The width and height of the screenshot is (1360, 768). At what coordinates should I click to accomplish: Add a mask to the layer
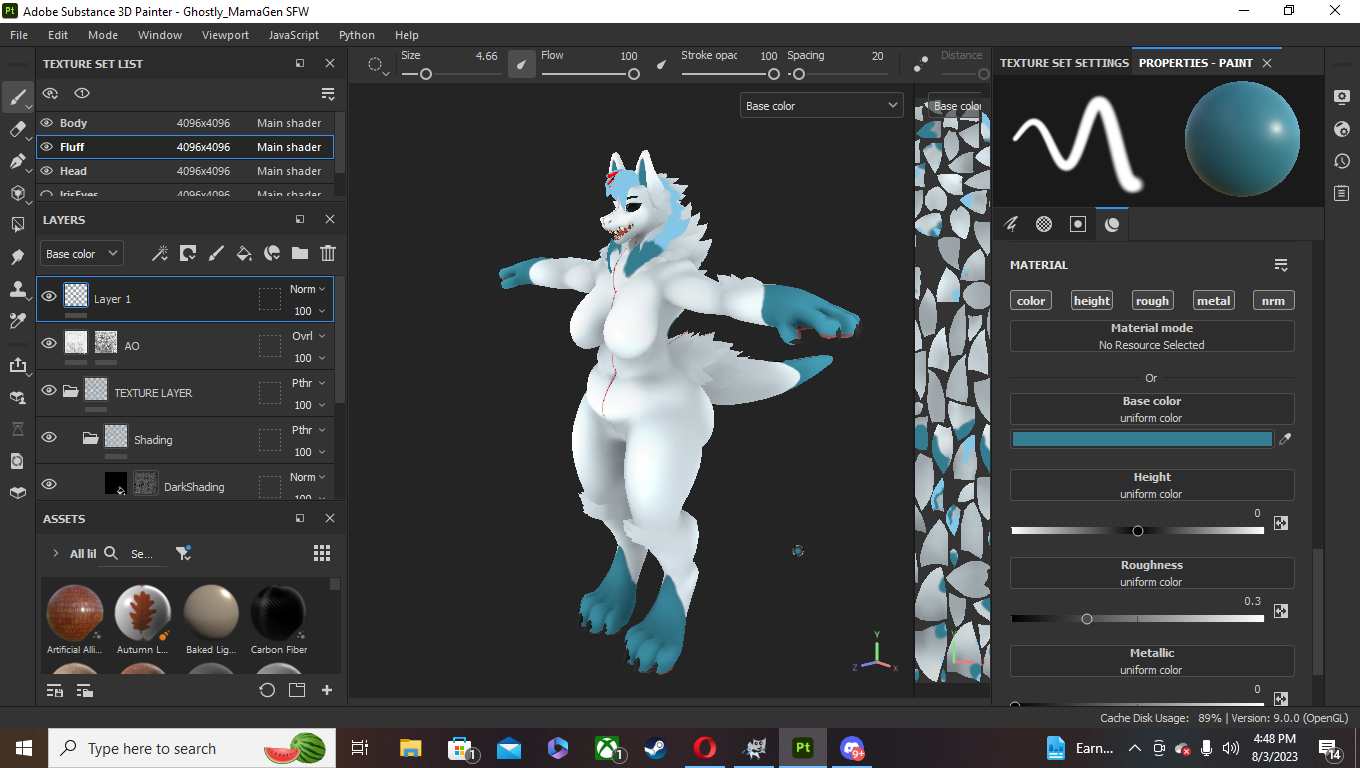(187, 254)
